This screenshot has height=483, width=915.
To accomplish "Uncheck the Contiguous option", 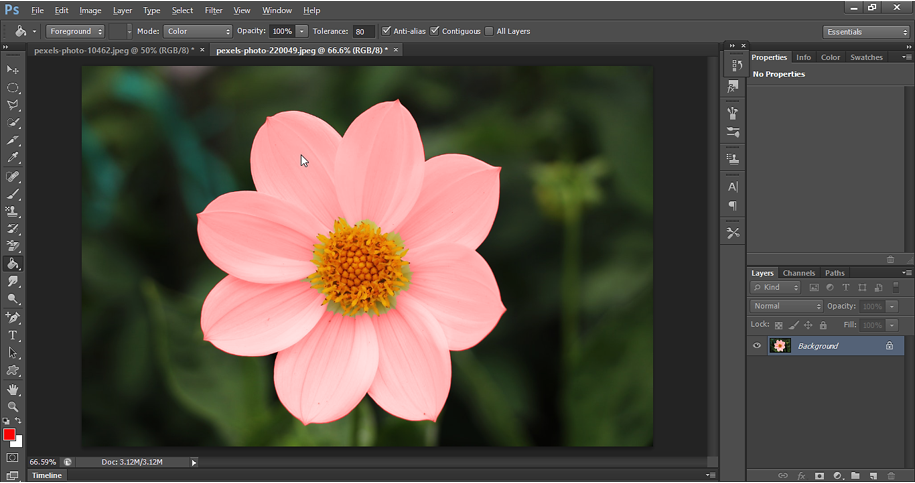I will (435, 31).
